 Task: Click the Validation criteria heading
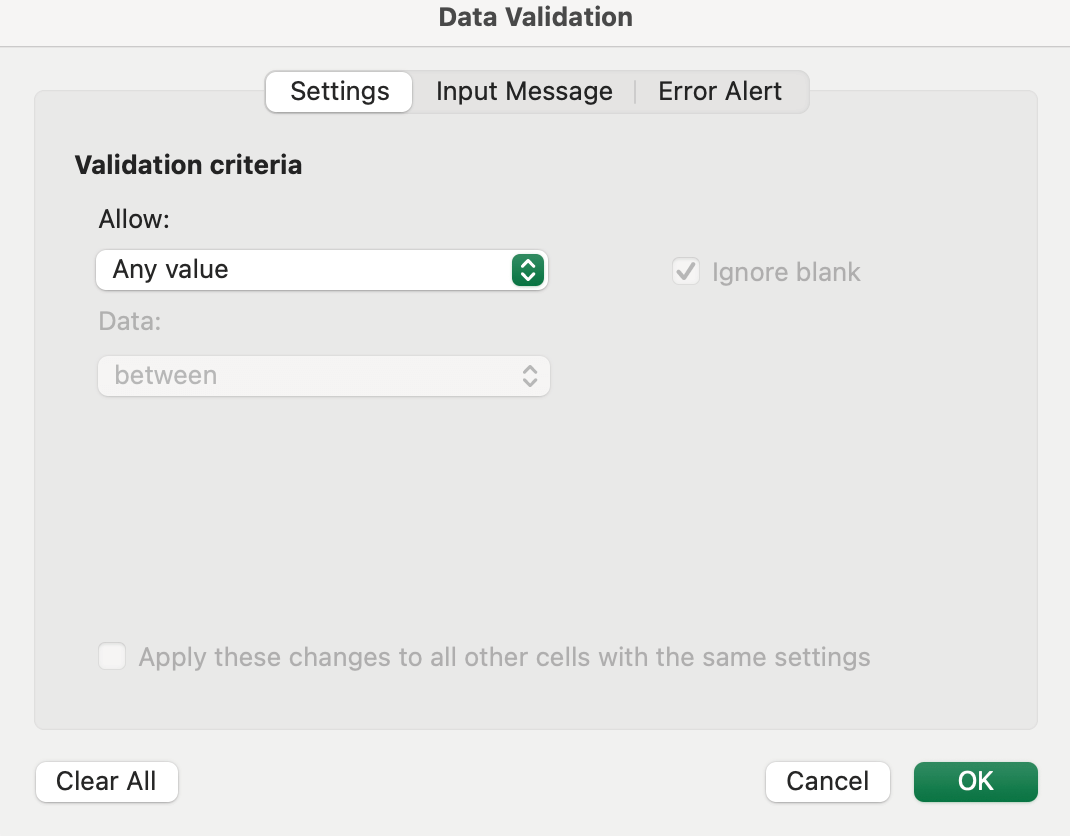coord(188,165)
